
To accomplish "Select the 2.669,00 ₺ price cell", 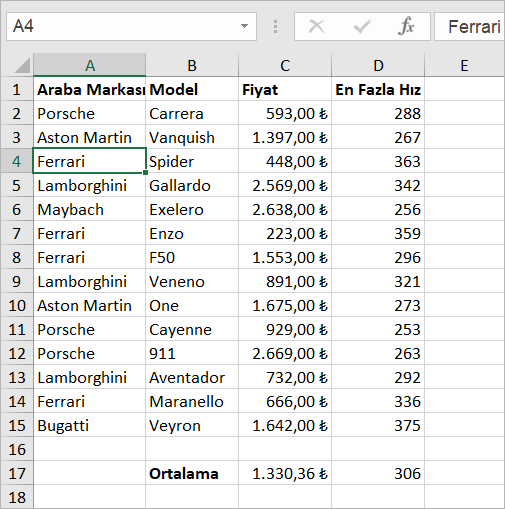I will click(285, 353).
